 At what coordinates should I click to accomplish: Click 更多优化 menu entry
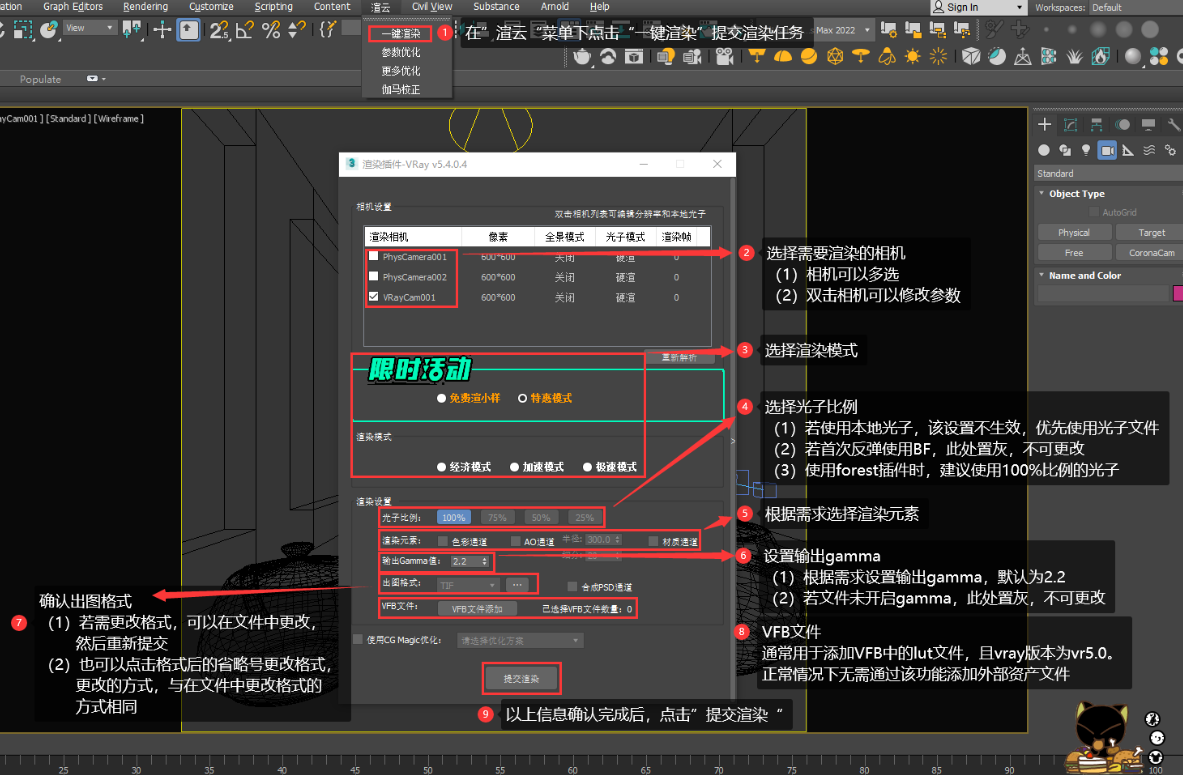tap(401, 71)
